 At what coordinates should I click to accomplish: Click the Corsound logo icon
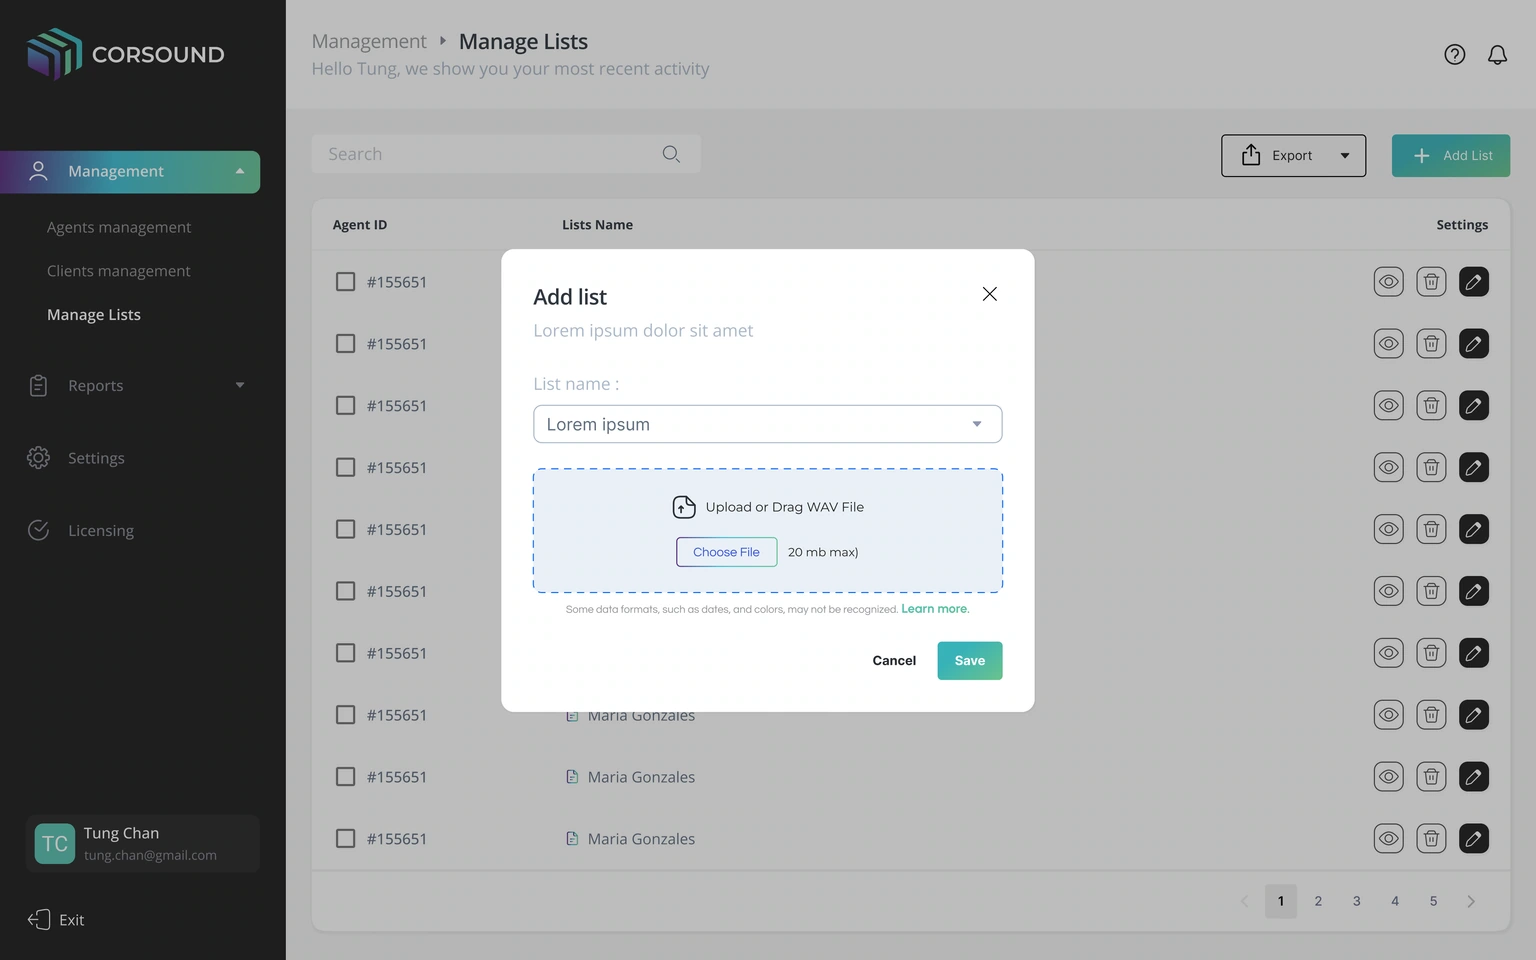pyautogui.click(x=54, y=54)
